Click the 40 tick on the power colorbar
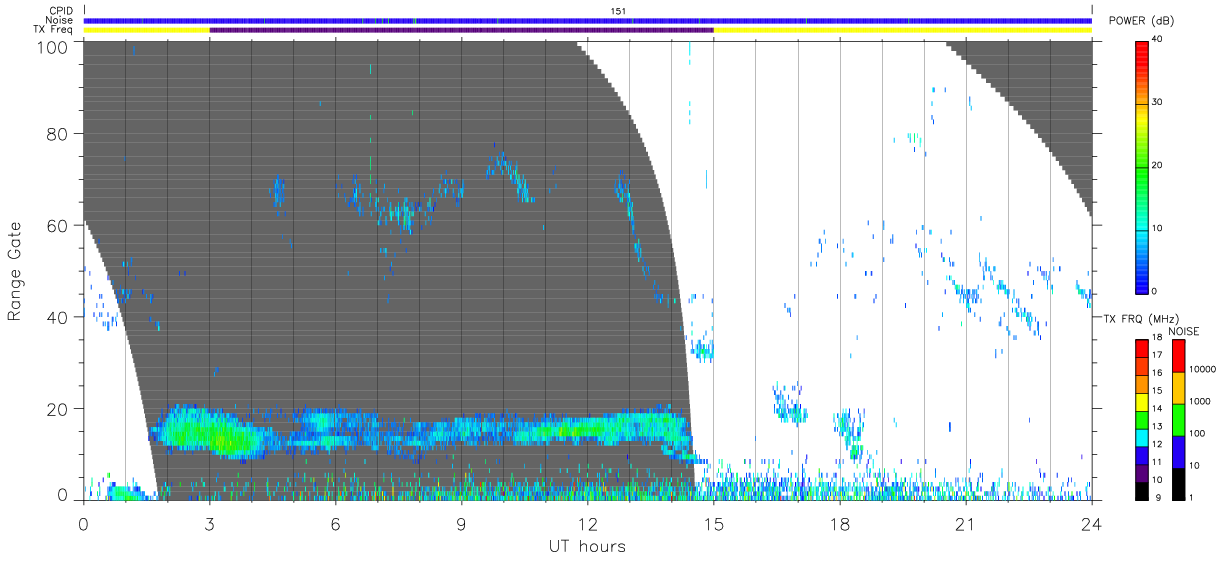Viewport: 1228px width, 567px height. click(x=1157, y=40)
